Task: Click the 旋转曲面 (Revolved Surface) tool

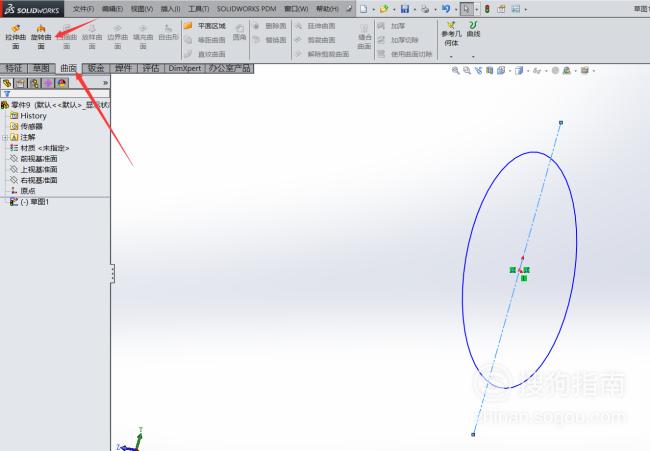Action: pyautogui.click(x=41, y=36)
